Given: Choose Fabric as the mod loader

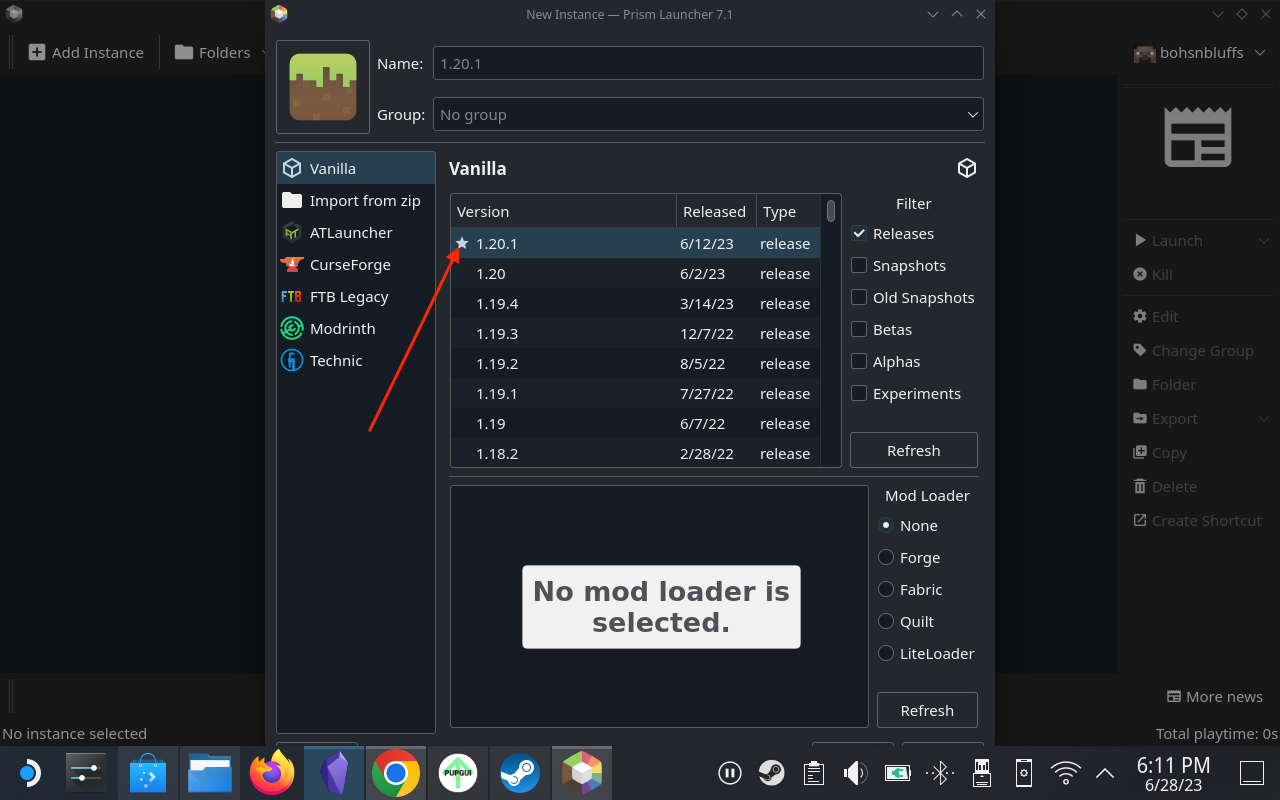Looking at the screenshot, I should click(x=885, y=589).
